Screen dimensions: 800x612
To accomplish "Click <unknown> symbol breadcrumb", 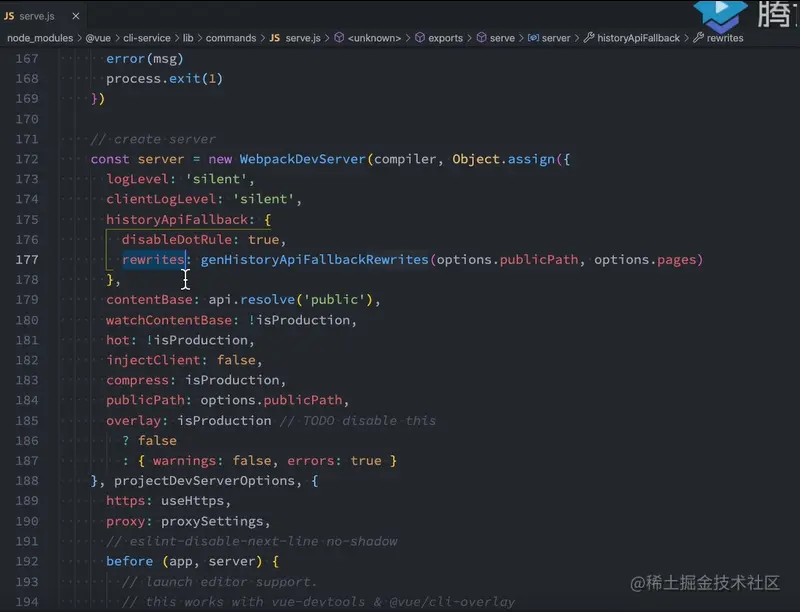I will (x=374, y=38).
